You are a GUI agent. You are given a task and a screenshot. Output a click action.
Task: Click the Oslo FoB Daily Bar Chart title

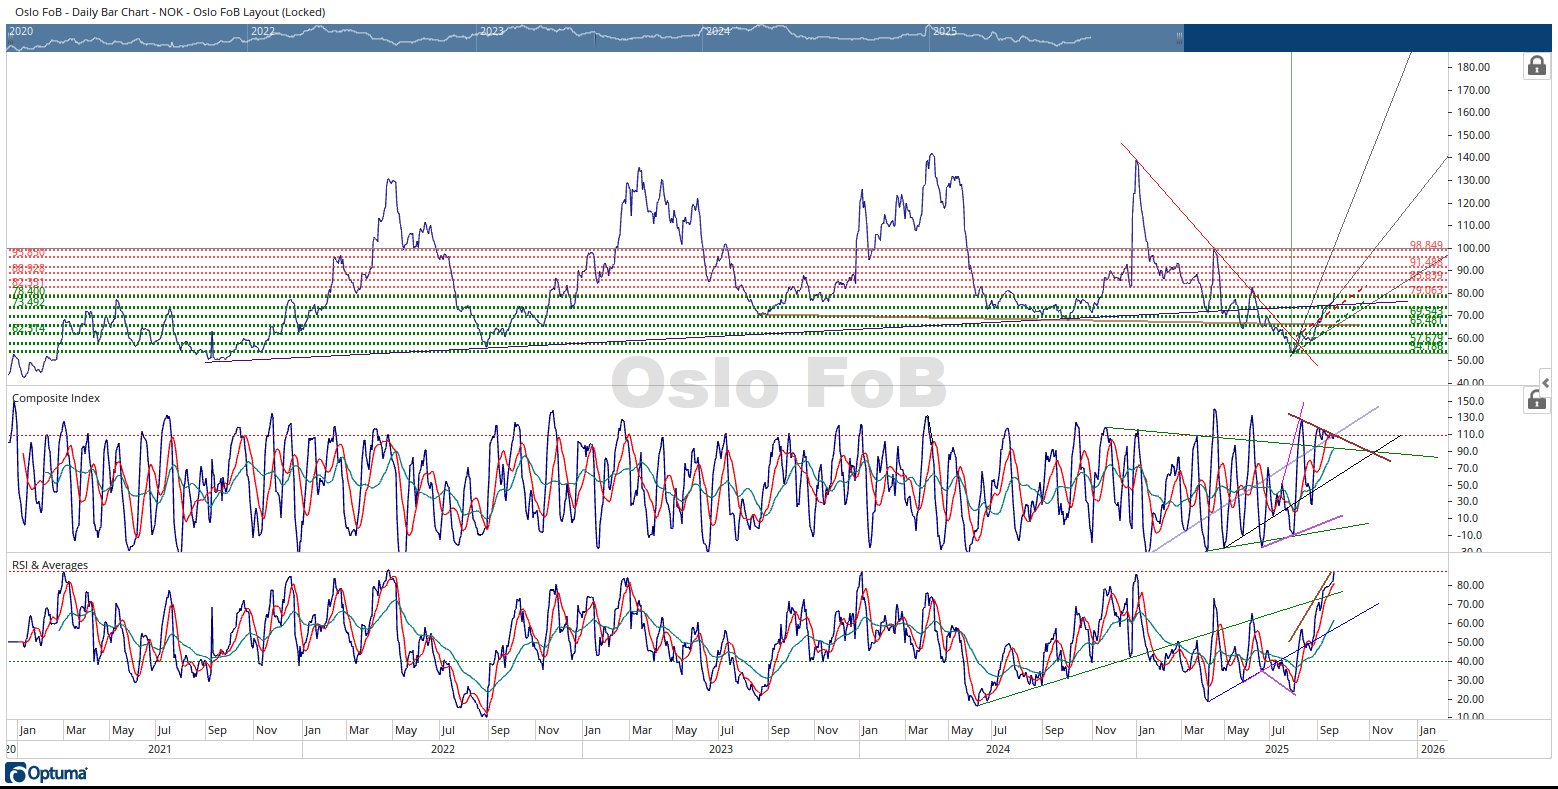(x=170, y=12)
